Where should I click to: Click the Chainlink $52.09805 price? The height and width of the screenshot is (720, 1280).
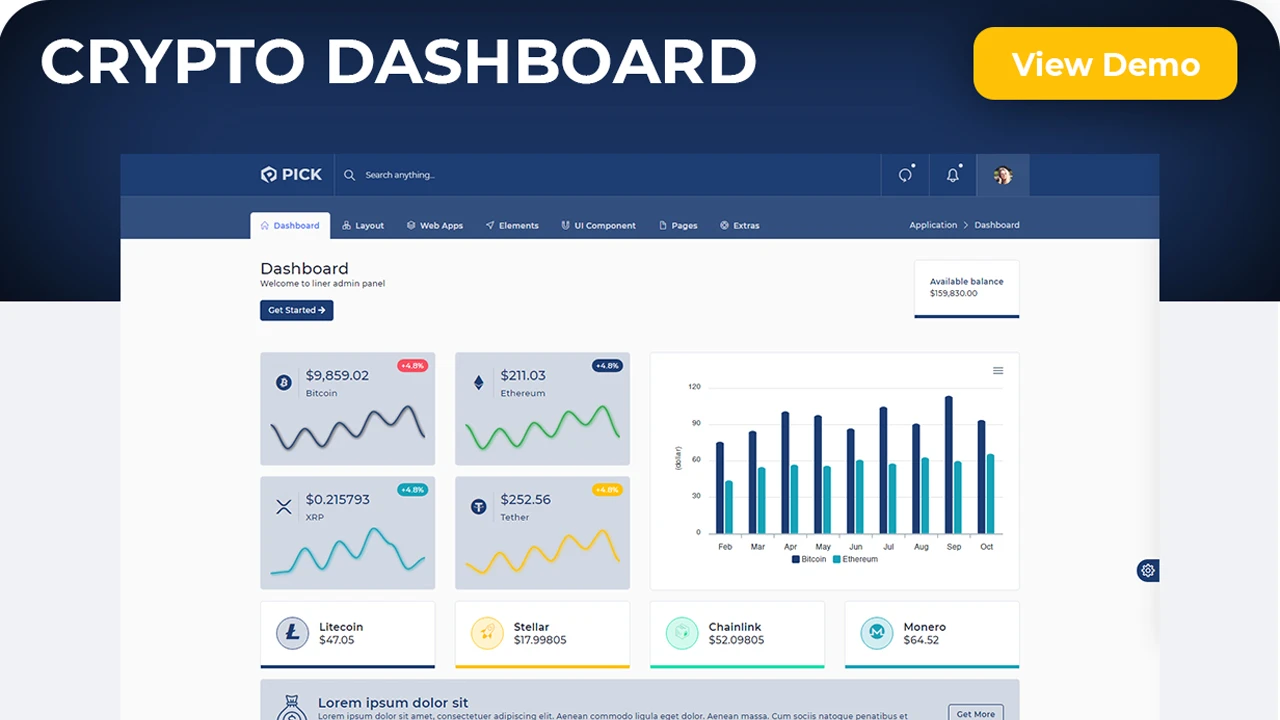pyautogui.click(x=736, y=640)
